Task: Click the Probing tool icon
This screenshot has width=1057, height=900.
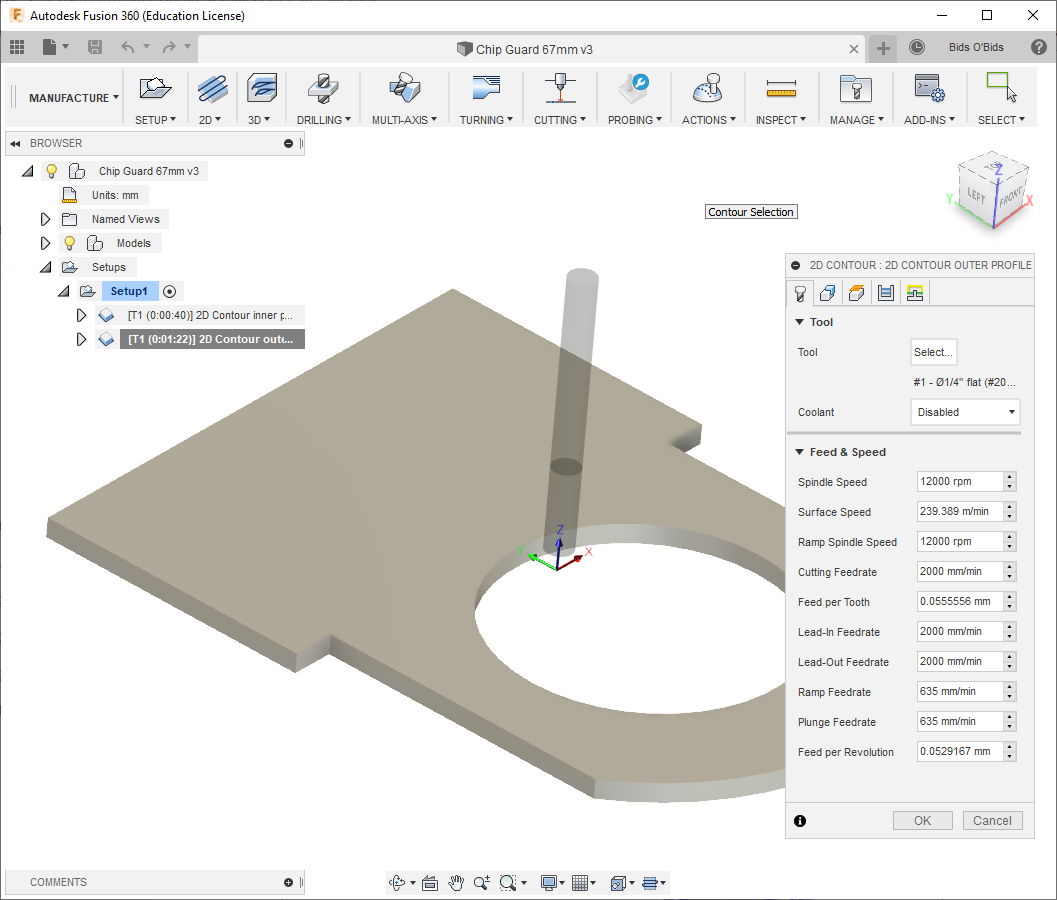Action: click(634, 88)
